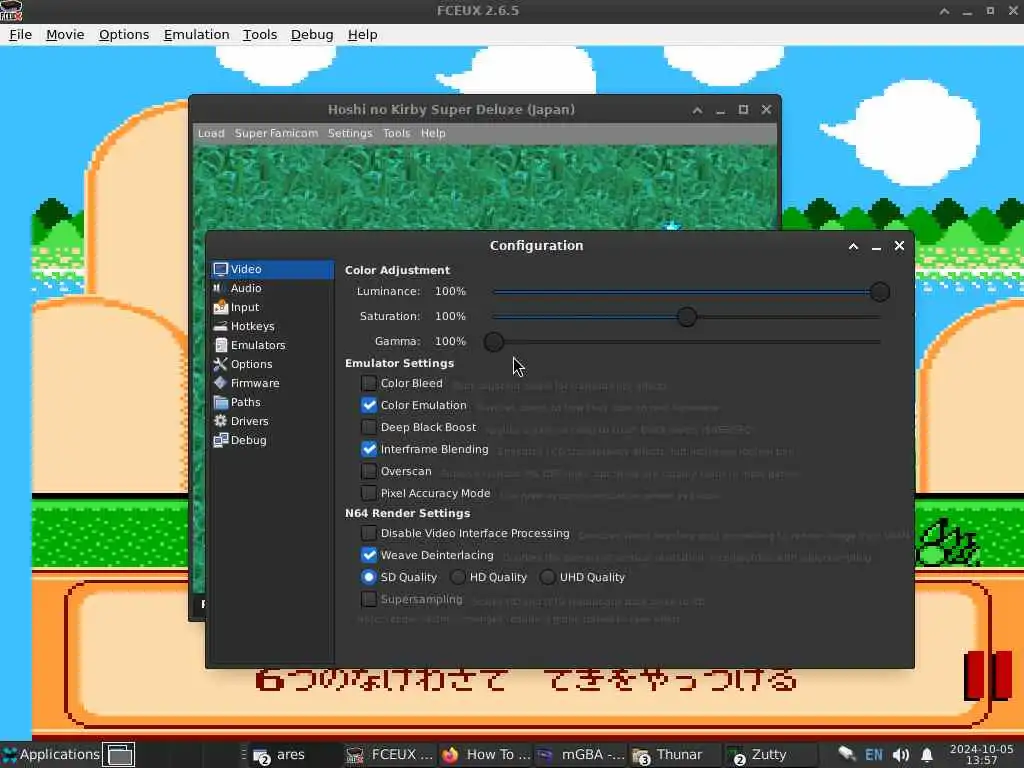Select the HD Quality radio button

(x=458, y=577)
